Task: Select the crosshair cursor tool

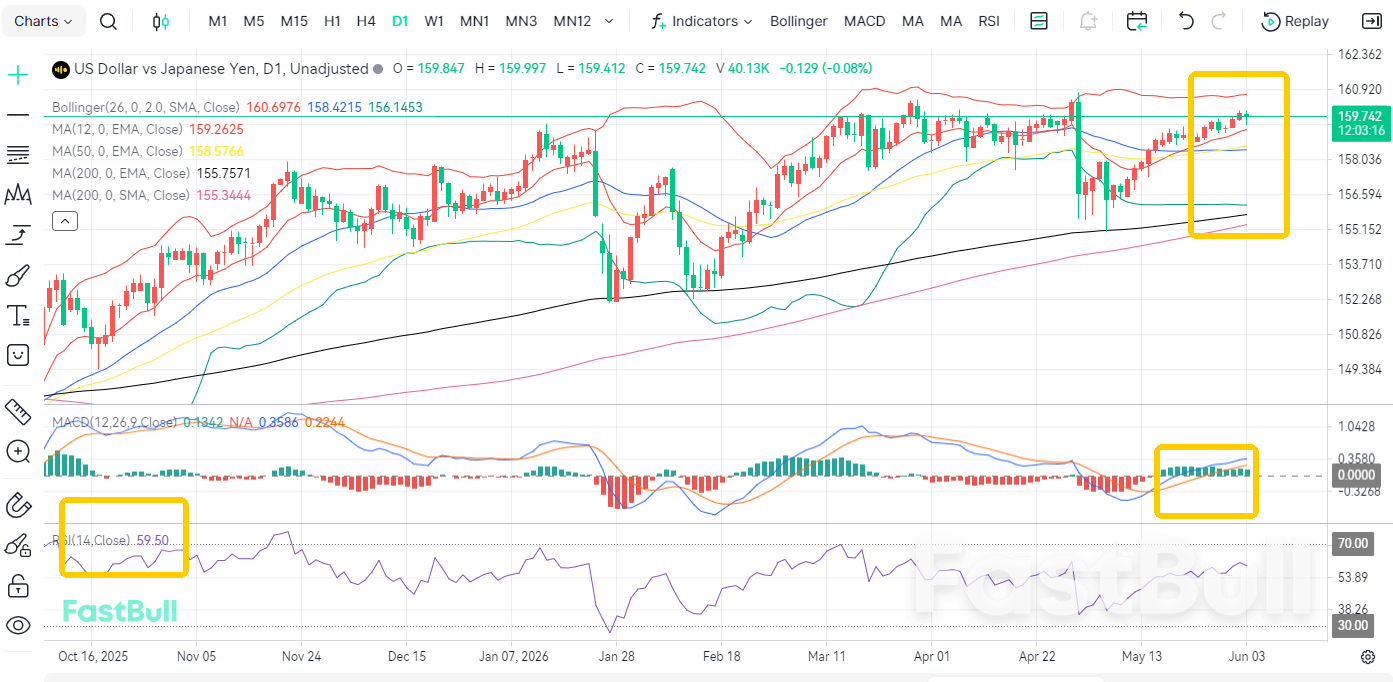Action: pos(18,75)
